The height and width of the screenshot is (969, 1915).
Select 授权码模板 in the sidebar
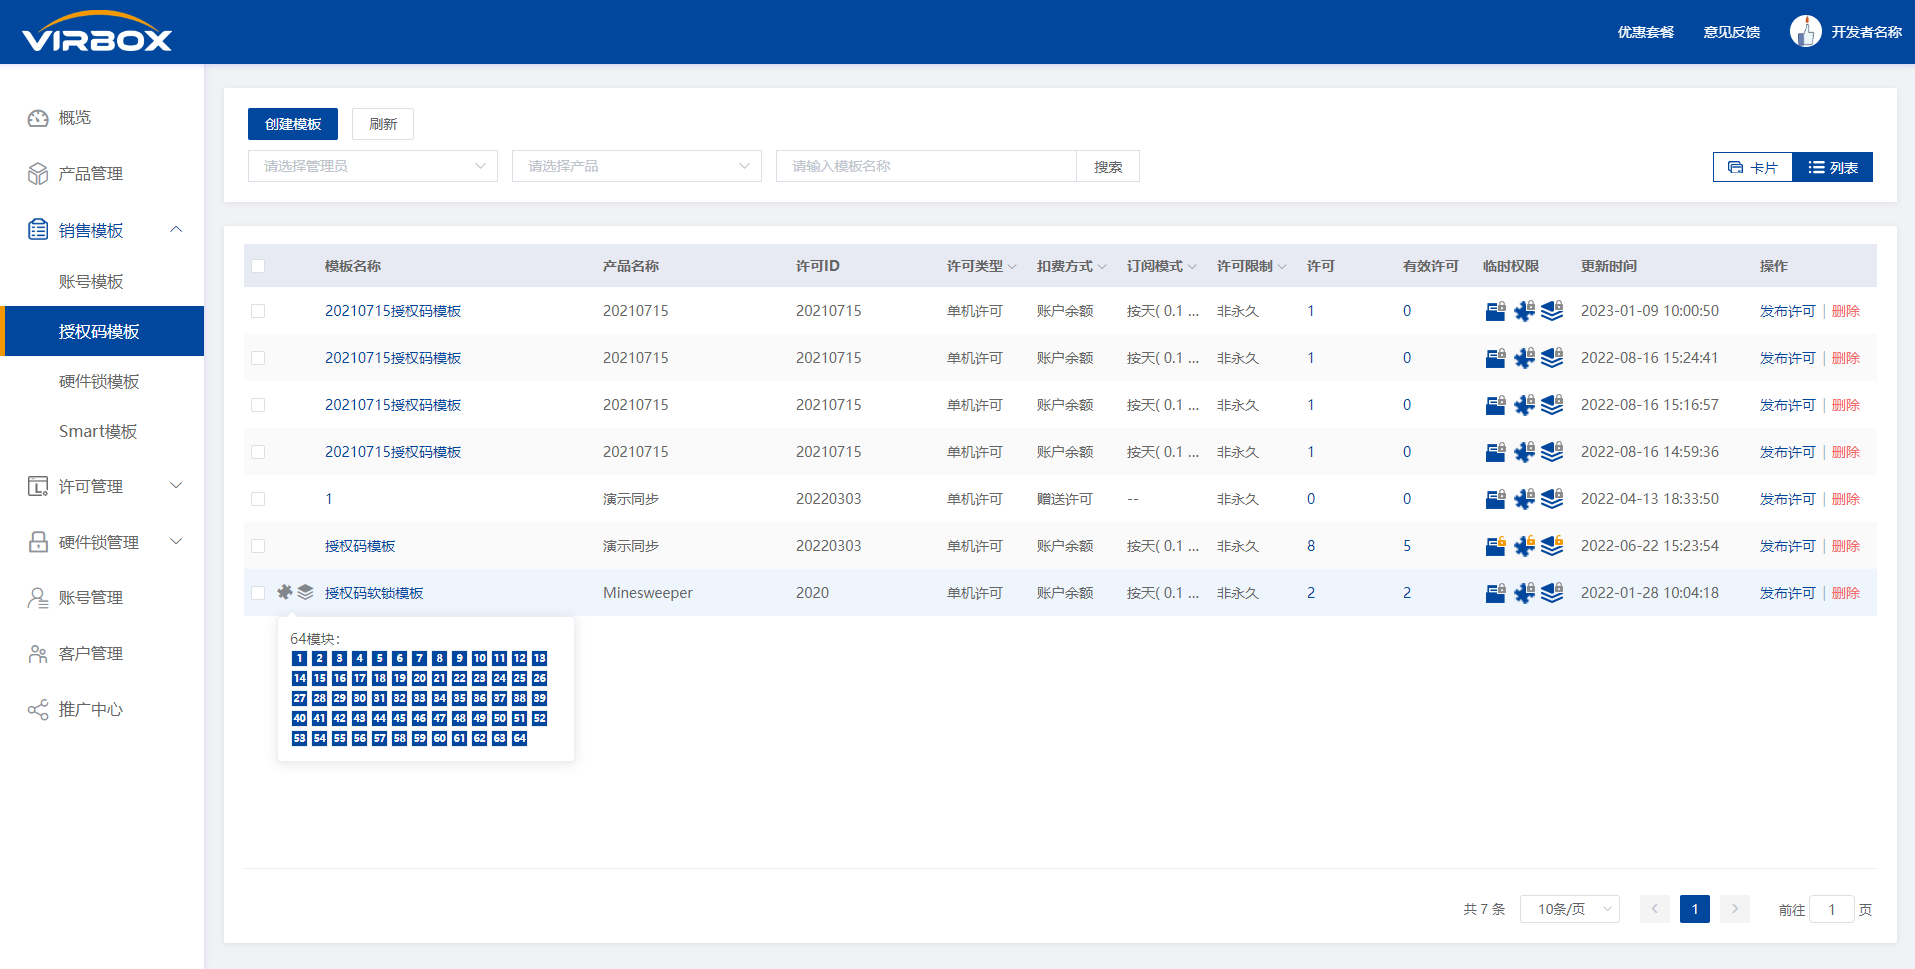(102, 331)
